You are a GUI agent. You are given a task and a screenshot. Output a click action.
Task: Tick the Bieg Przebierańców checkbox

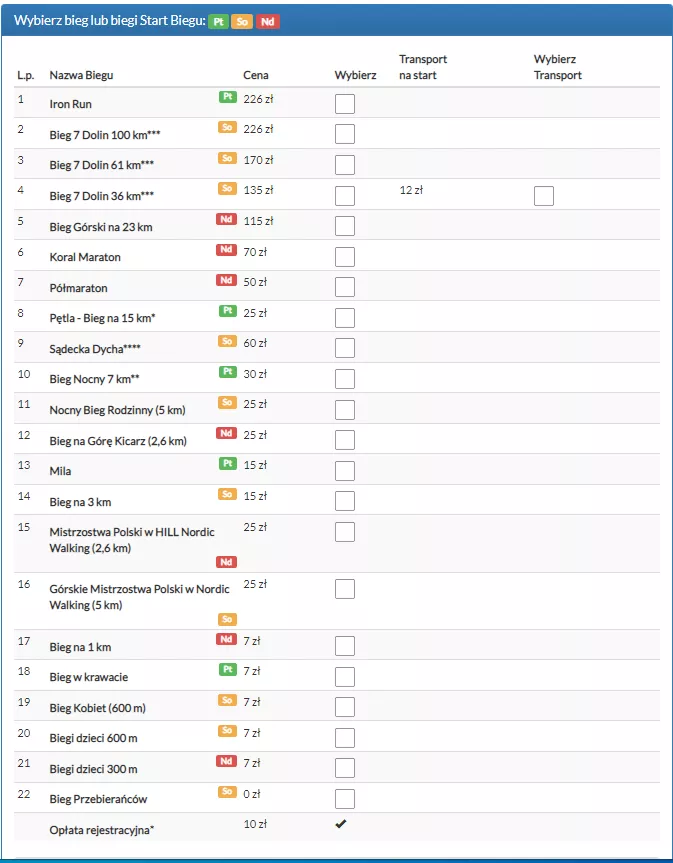point(344,799)
